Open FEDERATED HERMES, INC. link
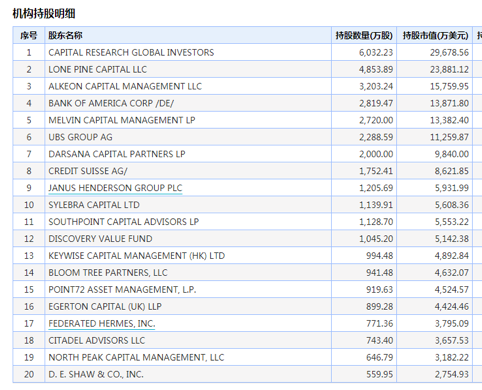Screen dimensions: 482x390 coord(102,324)
